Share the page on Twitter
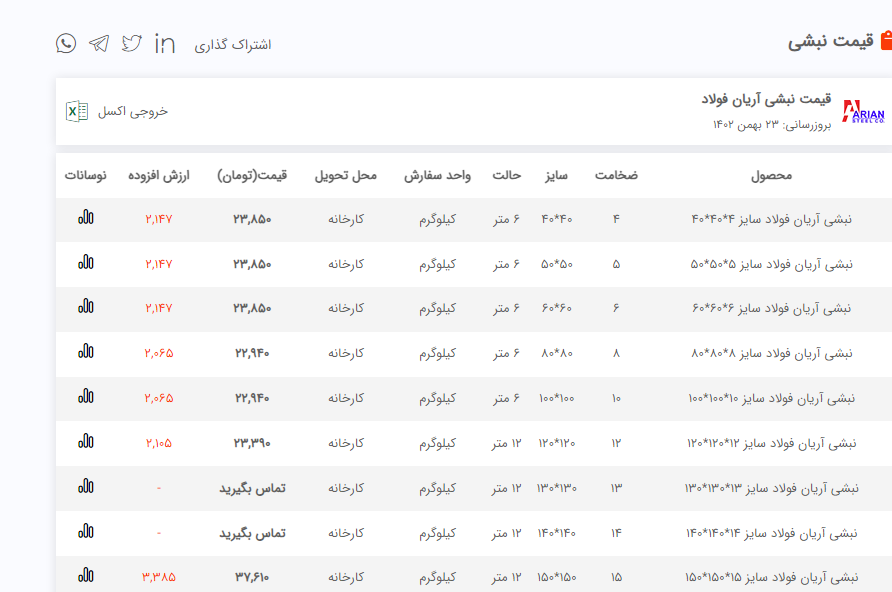The height and width of the screenshot is (592, 892). coord(132,43)
